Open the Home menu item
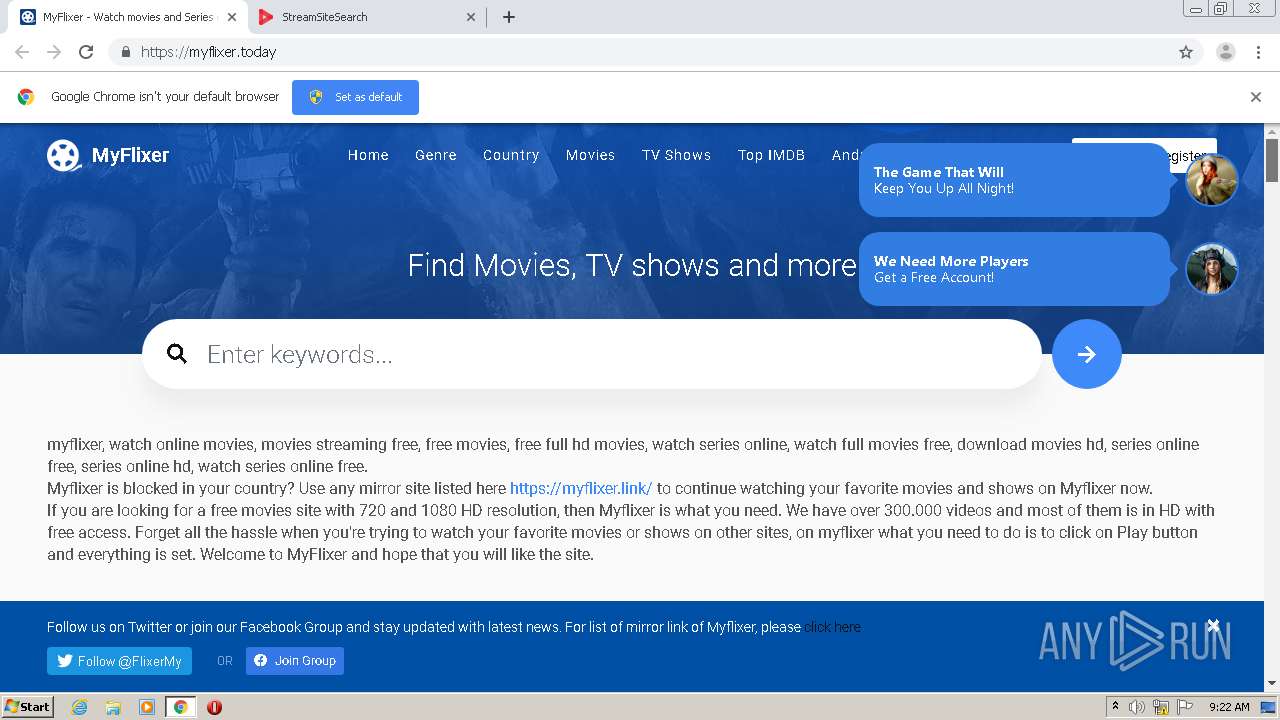The image size is (1280, 720). (x=368, y=155)
